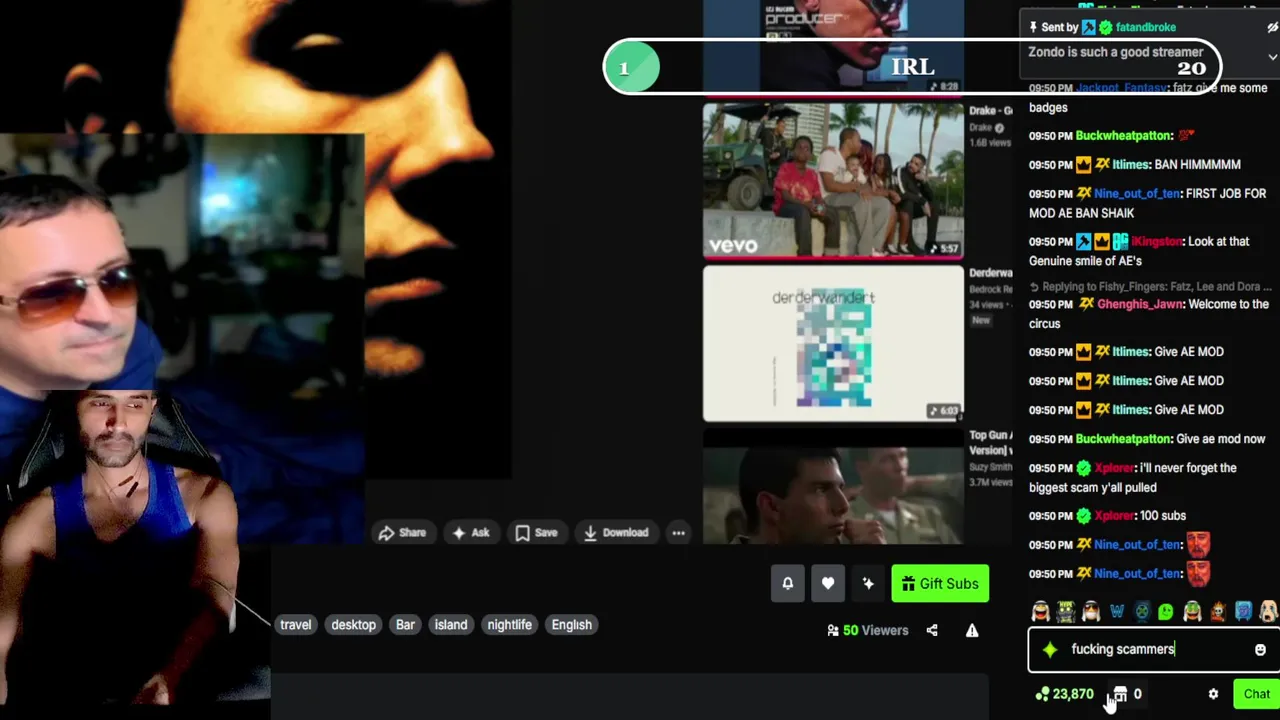Click Itlimes on "BAN HIMMMMM" message
The image size is (1280, 720).
[1130, 165]
